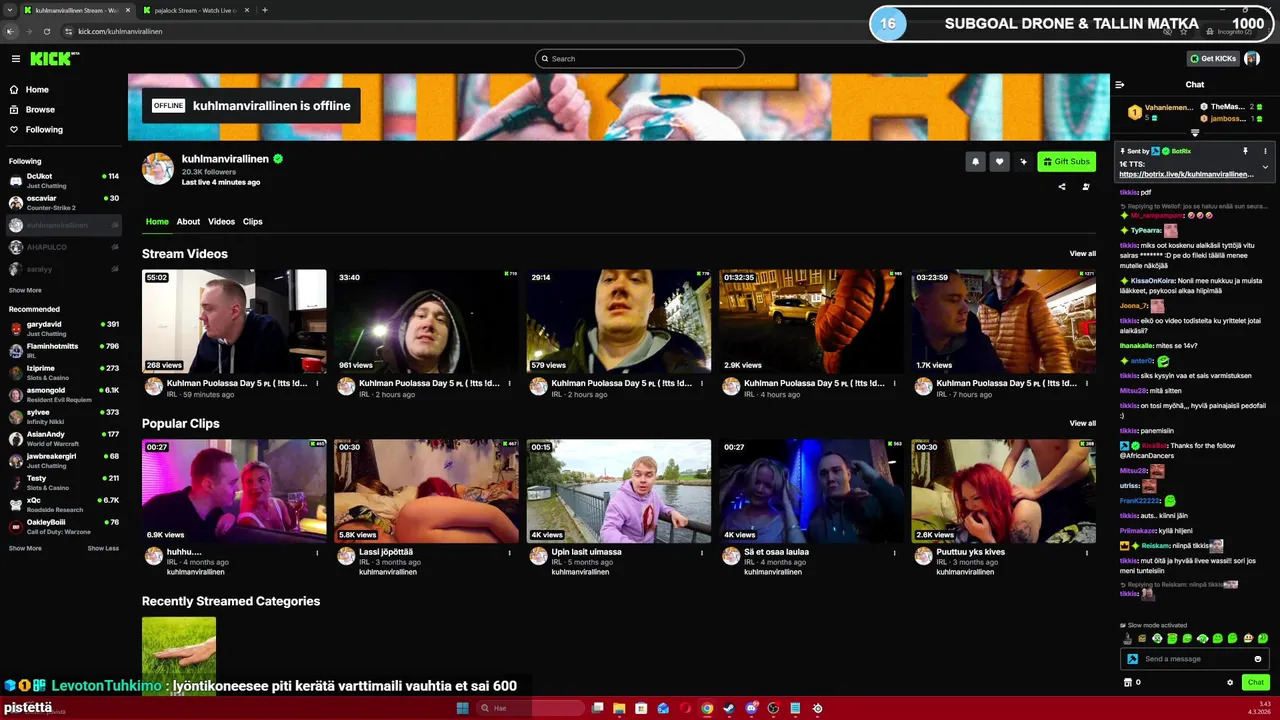Switch to the About tab
This screenshot has width=1280, height=720.
click(x=188, y=222)
